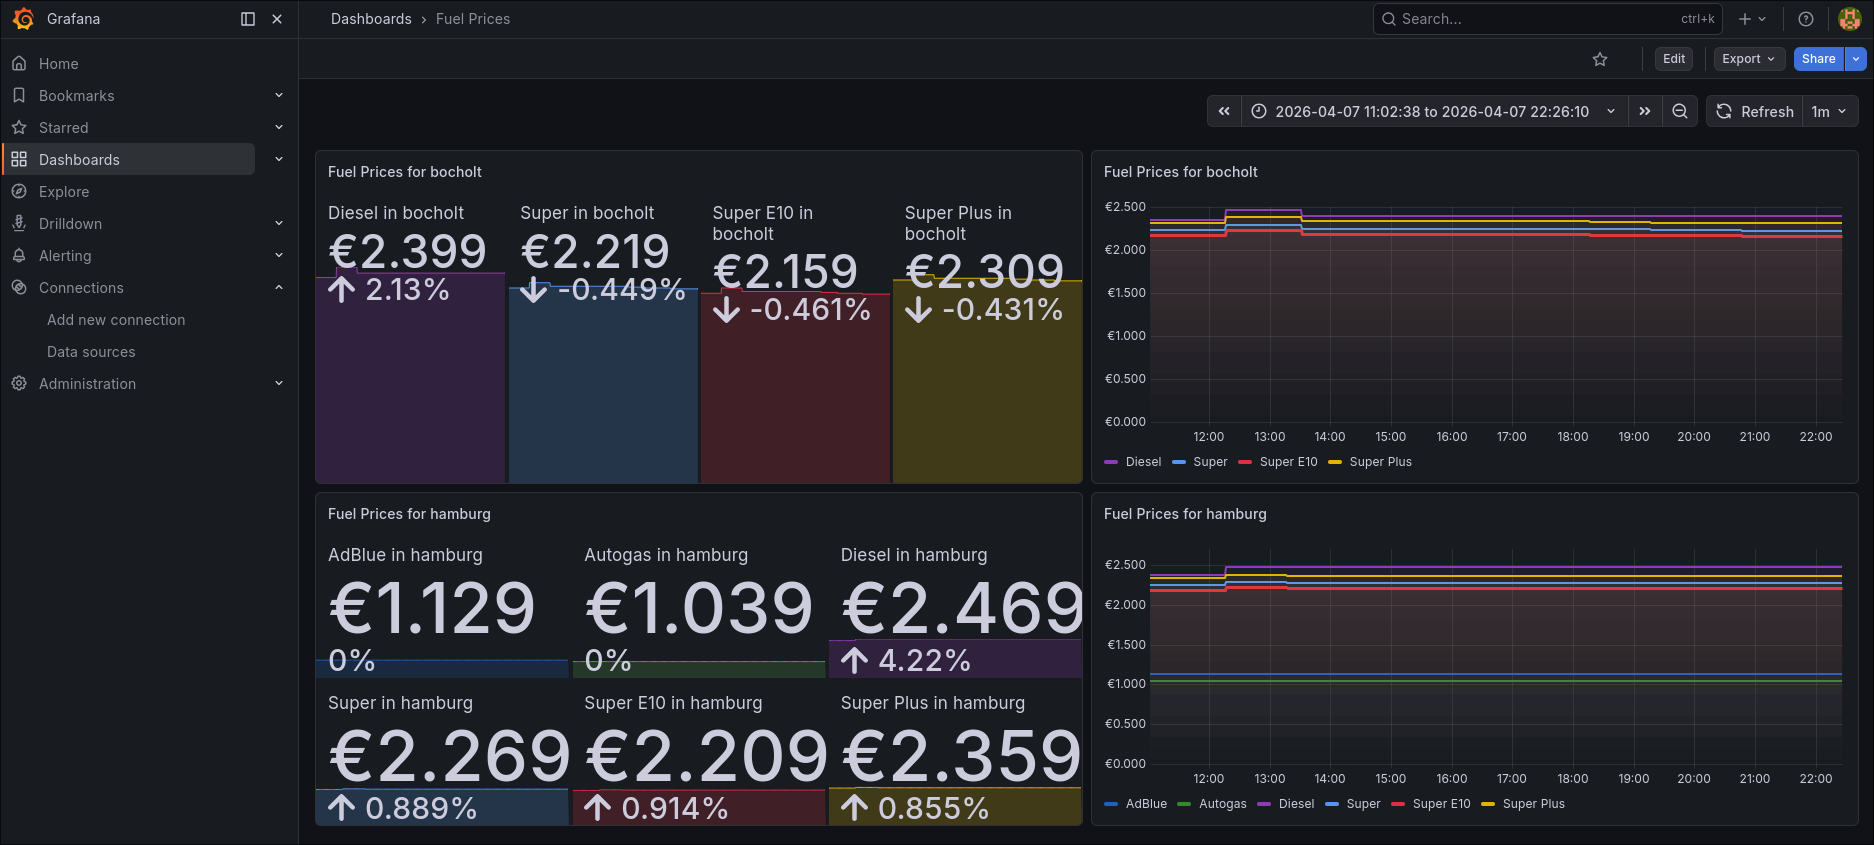Shift time range forward
This screenshot has width=1874, height=845.
click(1645, 111)
